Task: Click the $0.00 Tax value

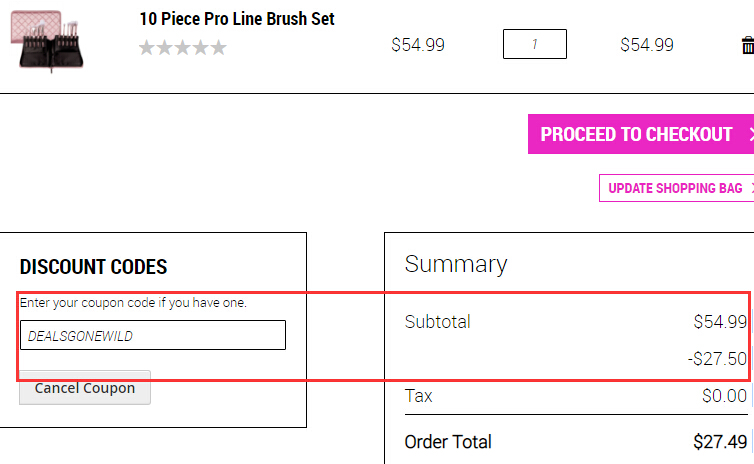Action: click(724, 396)
